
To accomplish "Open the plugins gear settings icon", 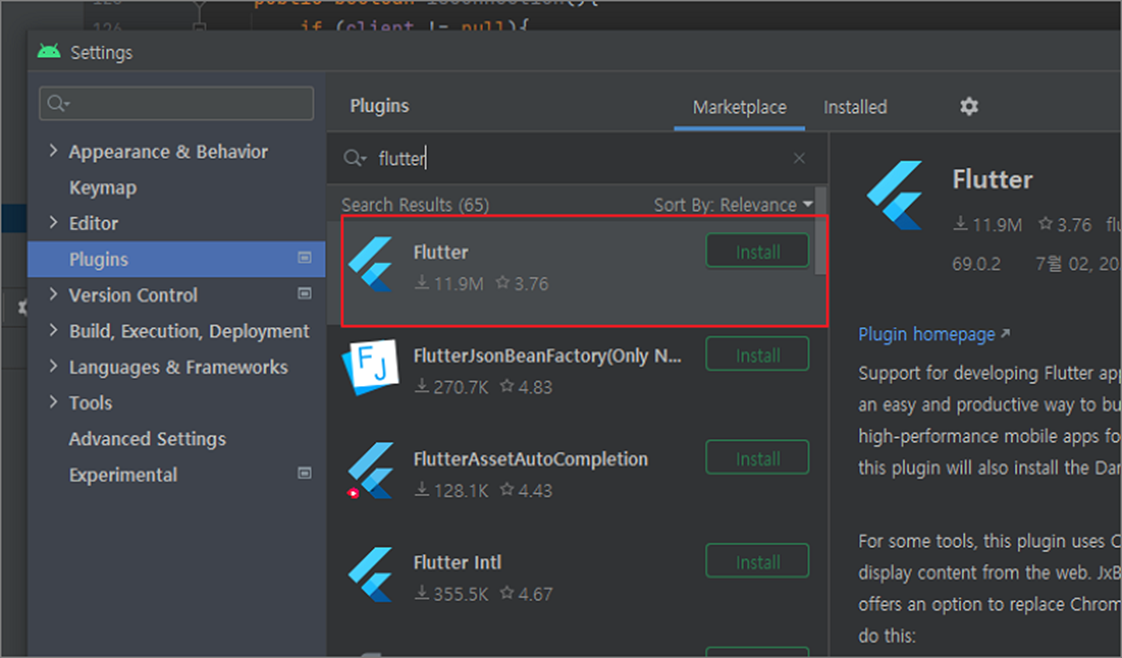I will (x=969, y=107).
